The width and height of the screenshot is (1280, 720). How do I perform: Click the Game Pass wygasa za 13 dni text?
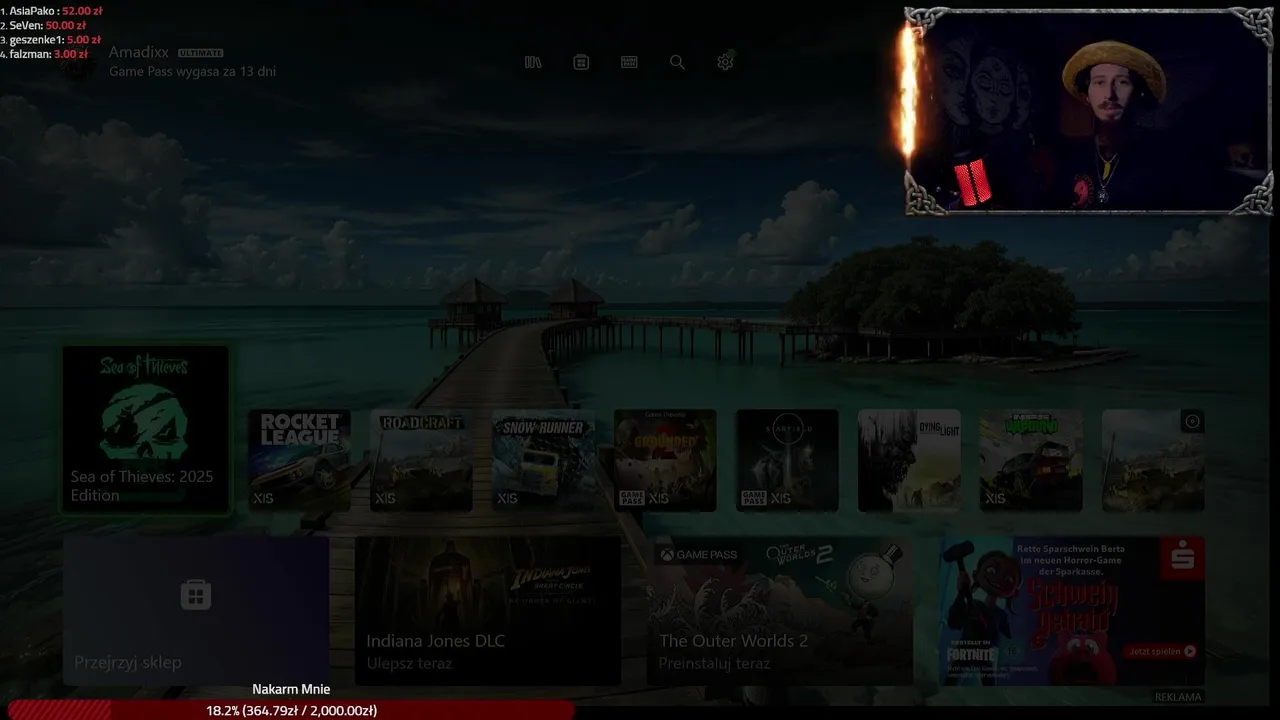click(192, 72)
